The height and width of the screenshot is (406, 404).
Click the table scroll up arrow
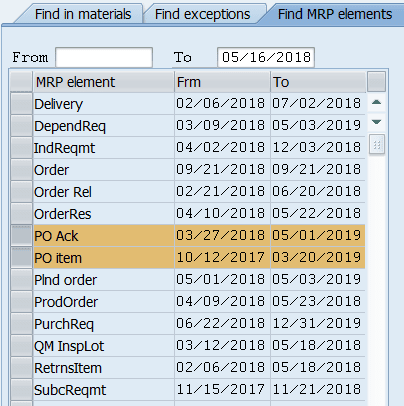376,103
